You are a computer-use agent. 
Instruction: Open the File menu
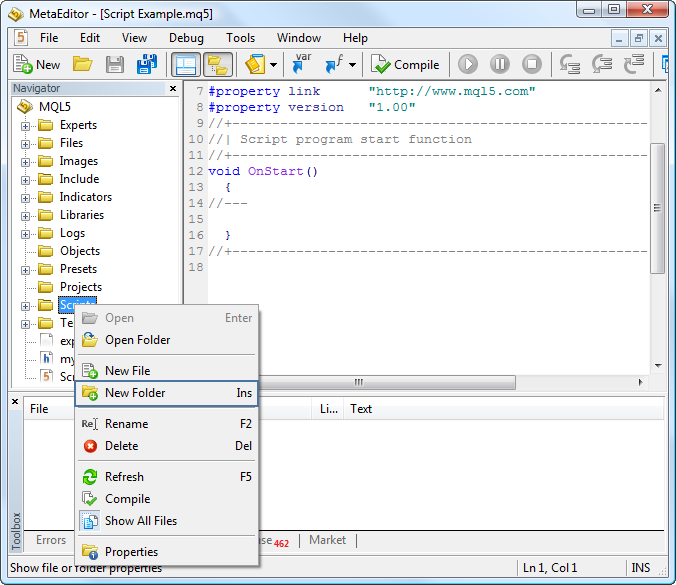[x=49, y=38]
